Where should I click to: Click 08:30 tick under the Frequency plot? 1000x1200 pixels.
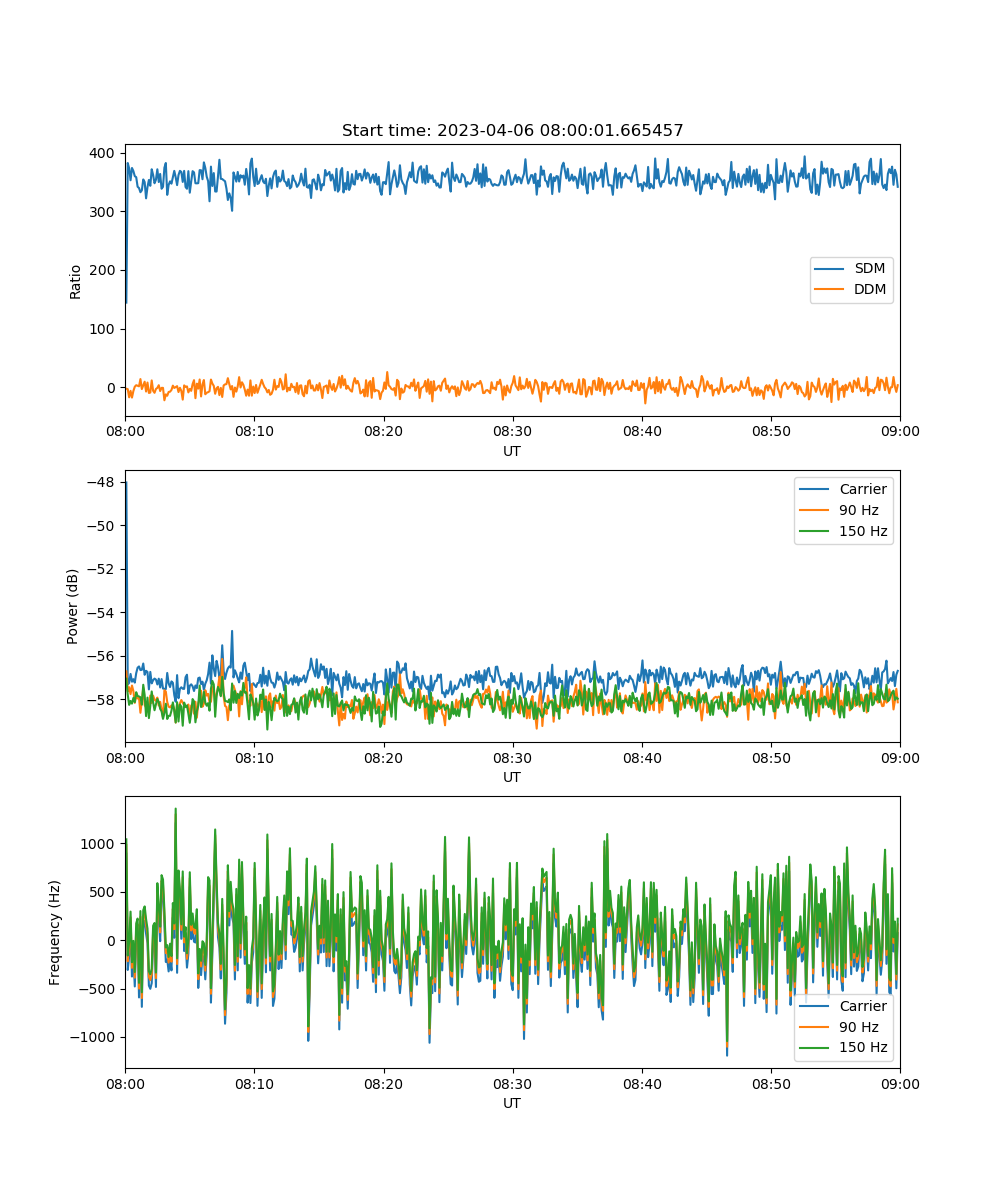(512, 1083)
